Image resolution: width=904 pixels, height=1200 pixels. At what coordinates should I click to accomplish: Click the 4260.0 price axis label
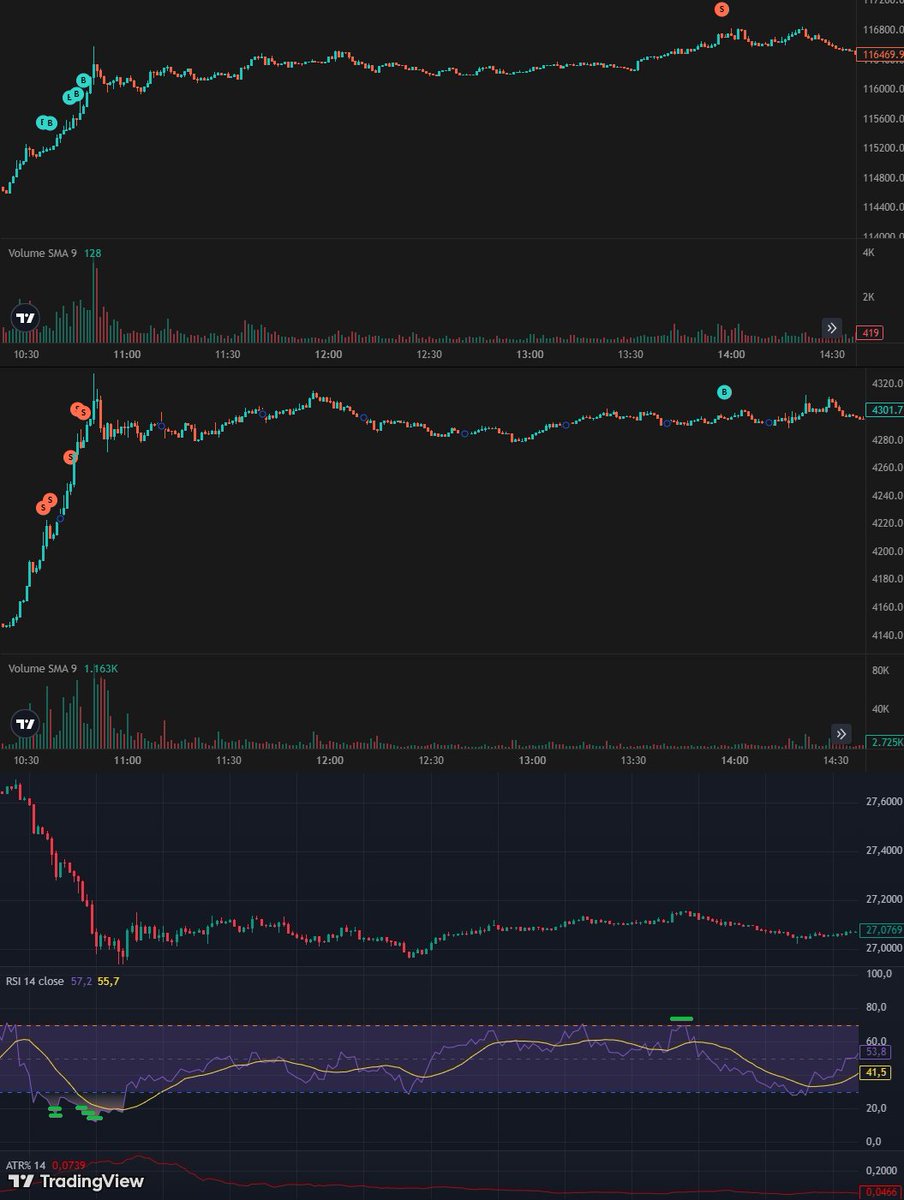pos(888,468)
